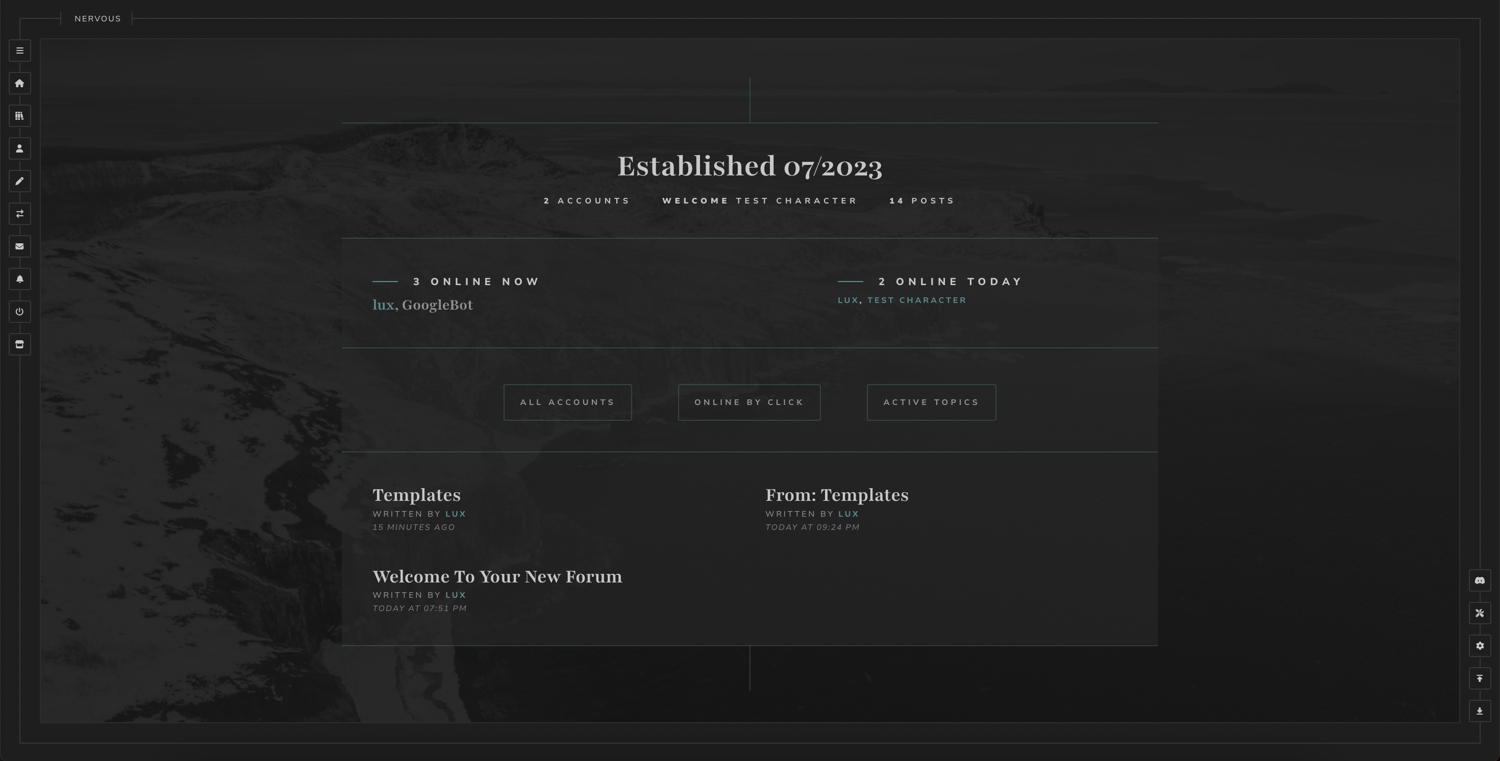Click the 3 ONLINE NOW heading
Image resolution: width=1500 pixels, height=761 pixels.
[476, 282]
